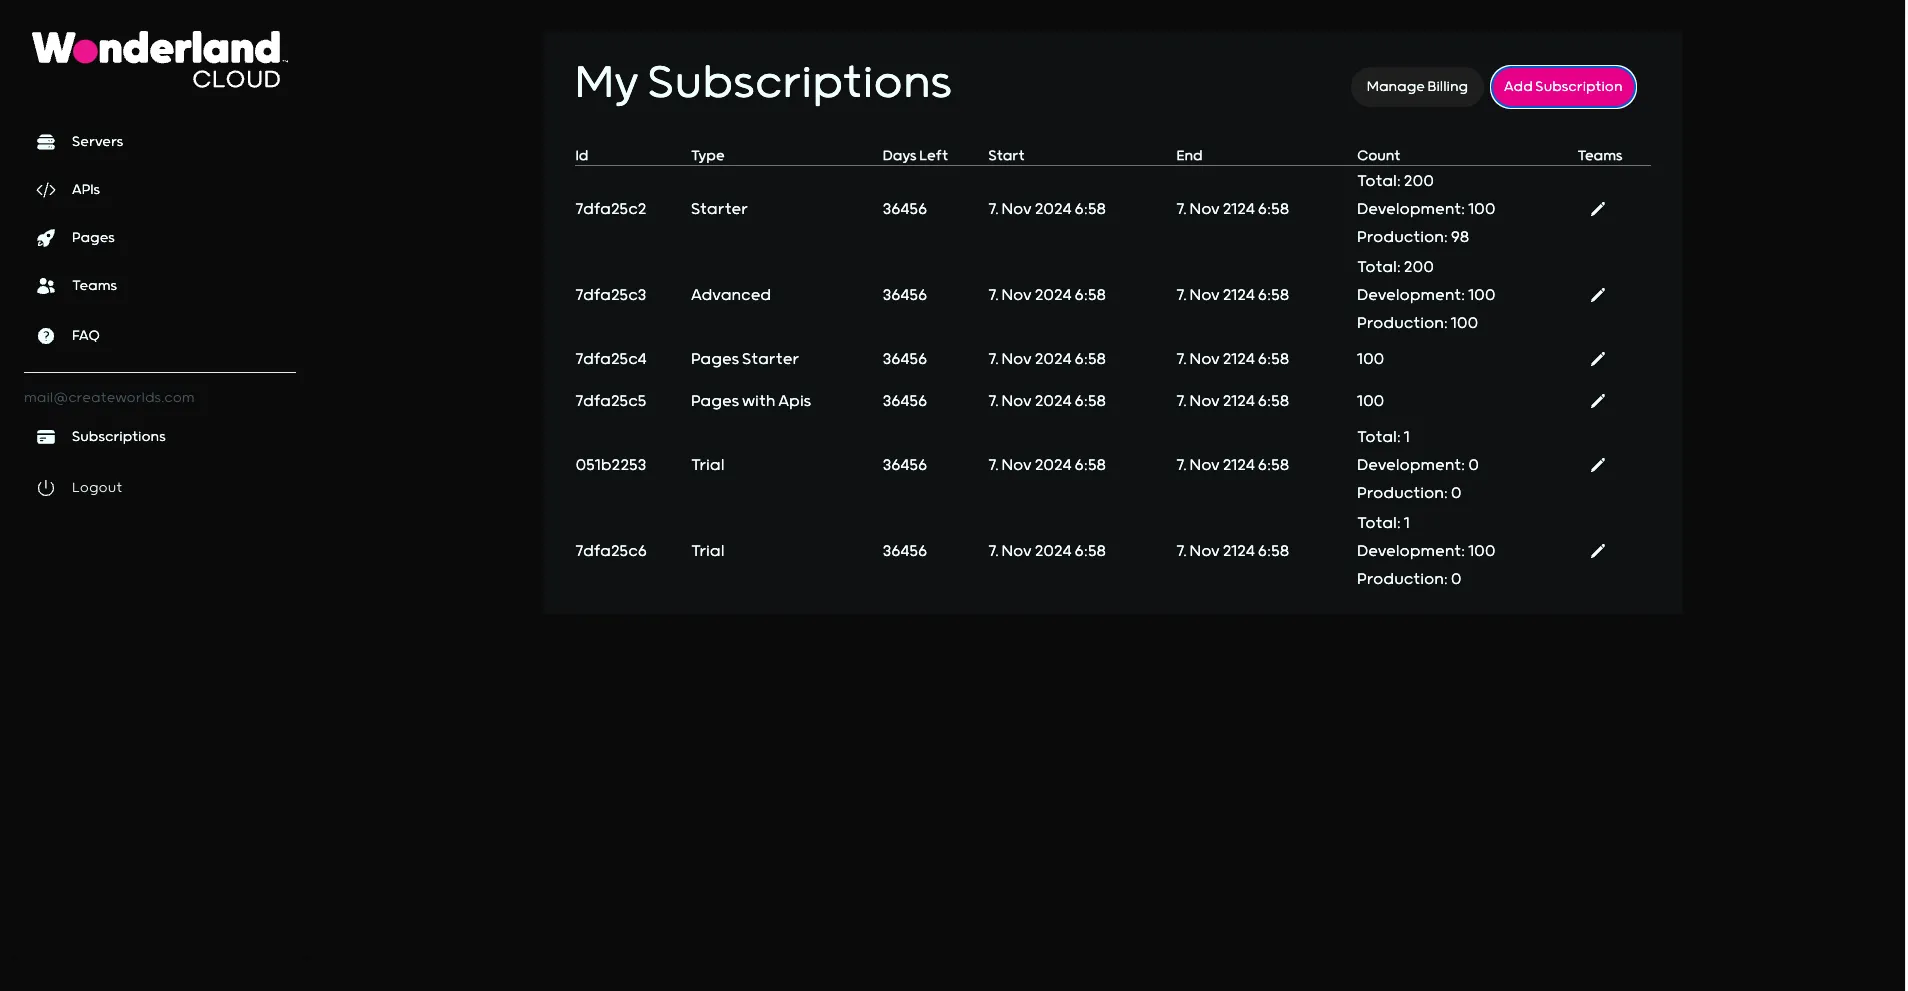1908x991 pixels.
Task: Edit teams for subscription 051b2253
Action: [x=1597, y=464]
